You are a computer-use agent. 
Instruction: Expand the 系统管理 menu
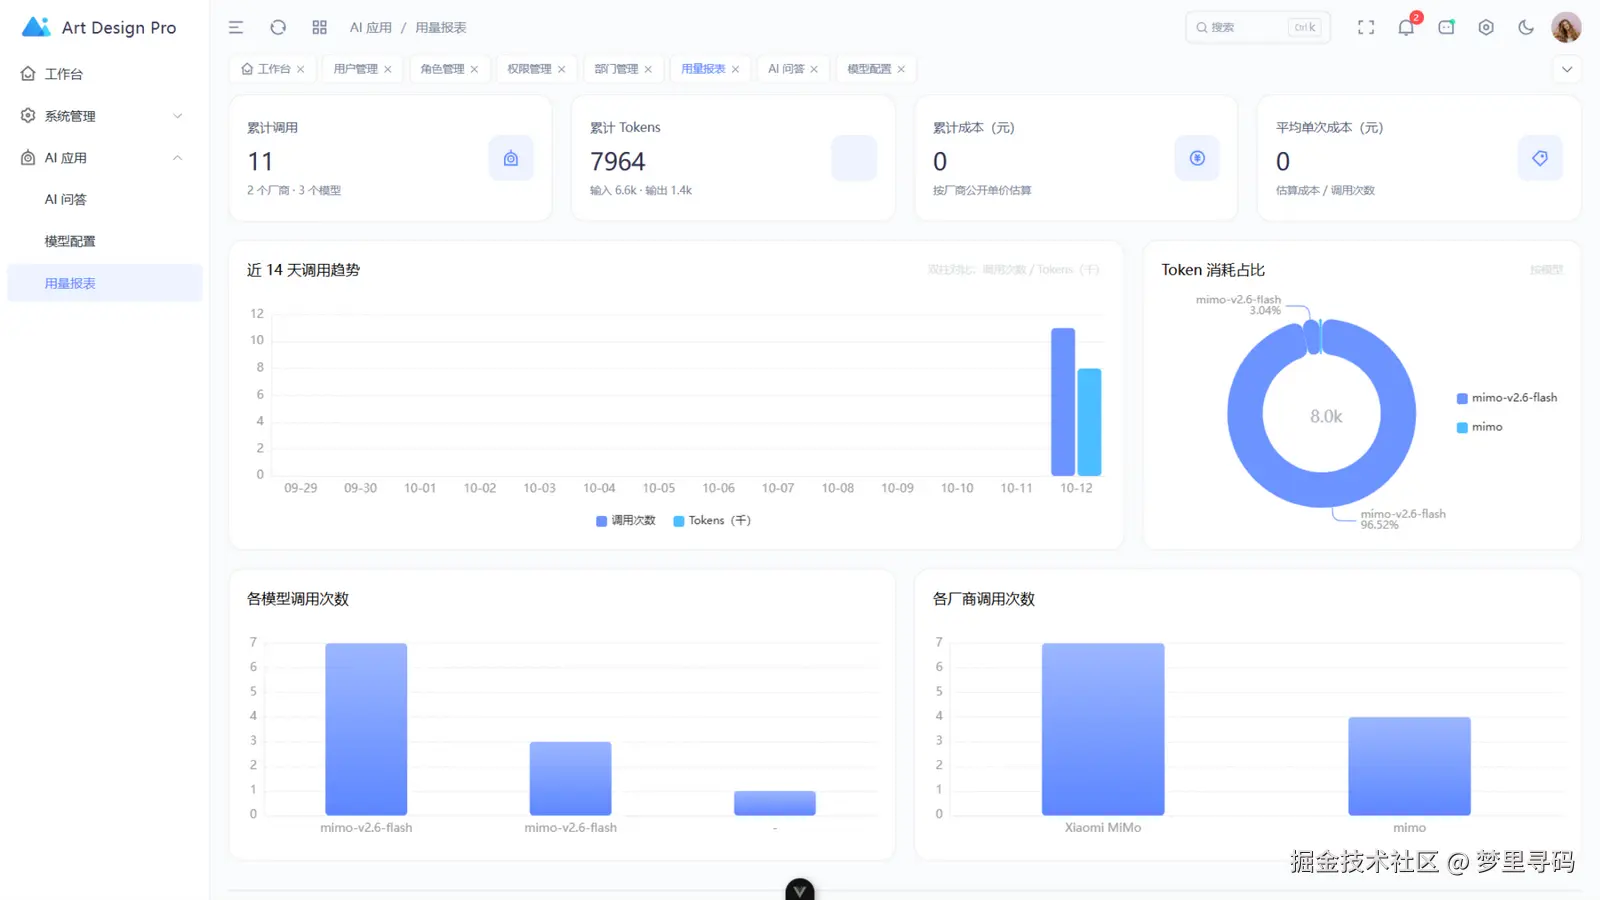[105, 116]
